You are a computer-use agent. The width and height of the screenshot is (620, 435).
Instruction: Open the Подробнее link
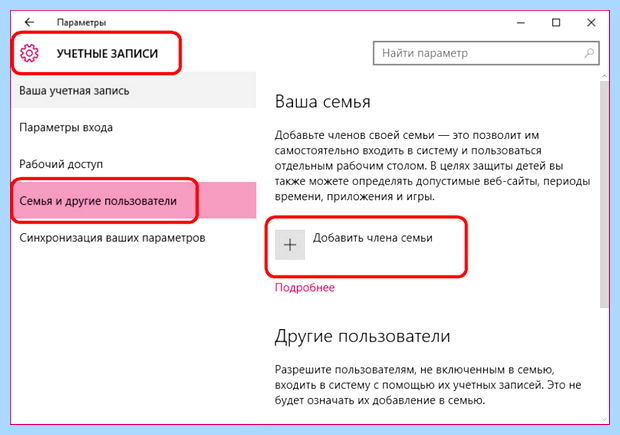click(304, 287)
